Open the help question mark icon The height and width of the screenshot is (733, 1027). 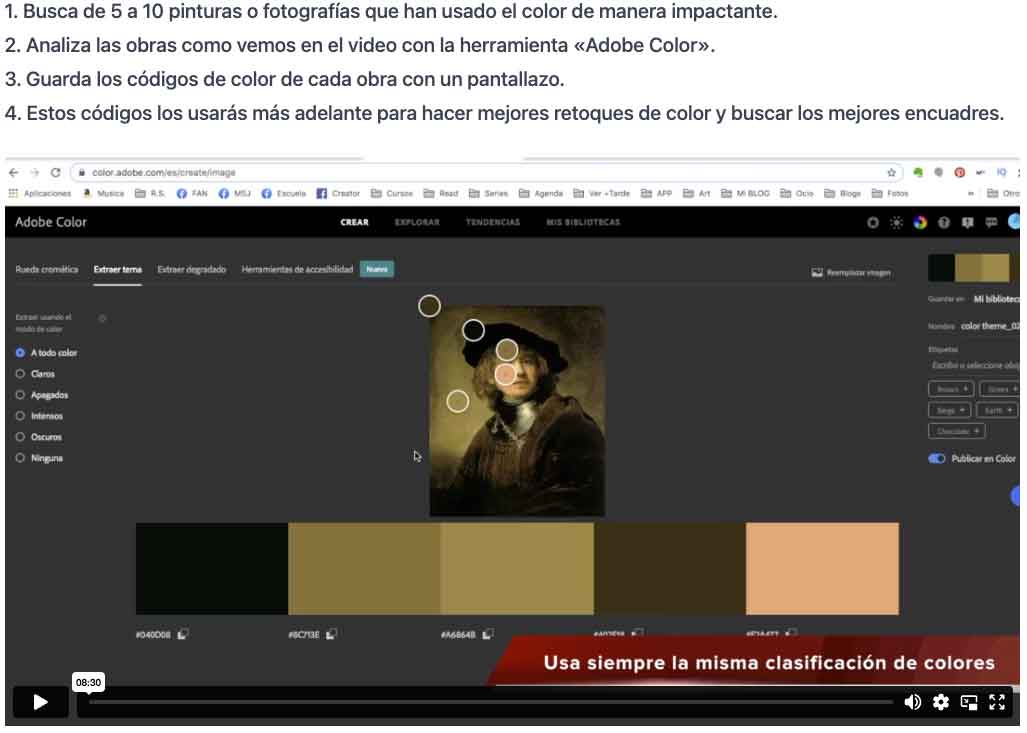click(944, 222)
